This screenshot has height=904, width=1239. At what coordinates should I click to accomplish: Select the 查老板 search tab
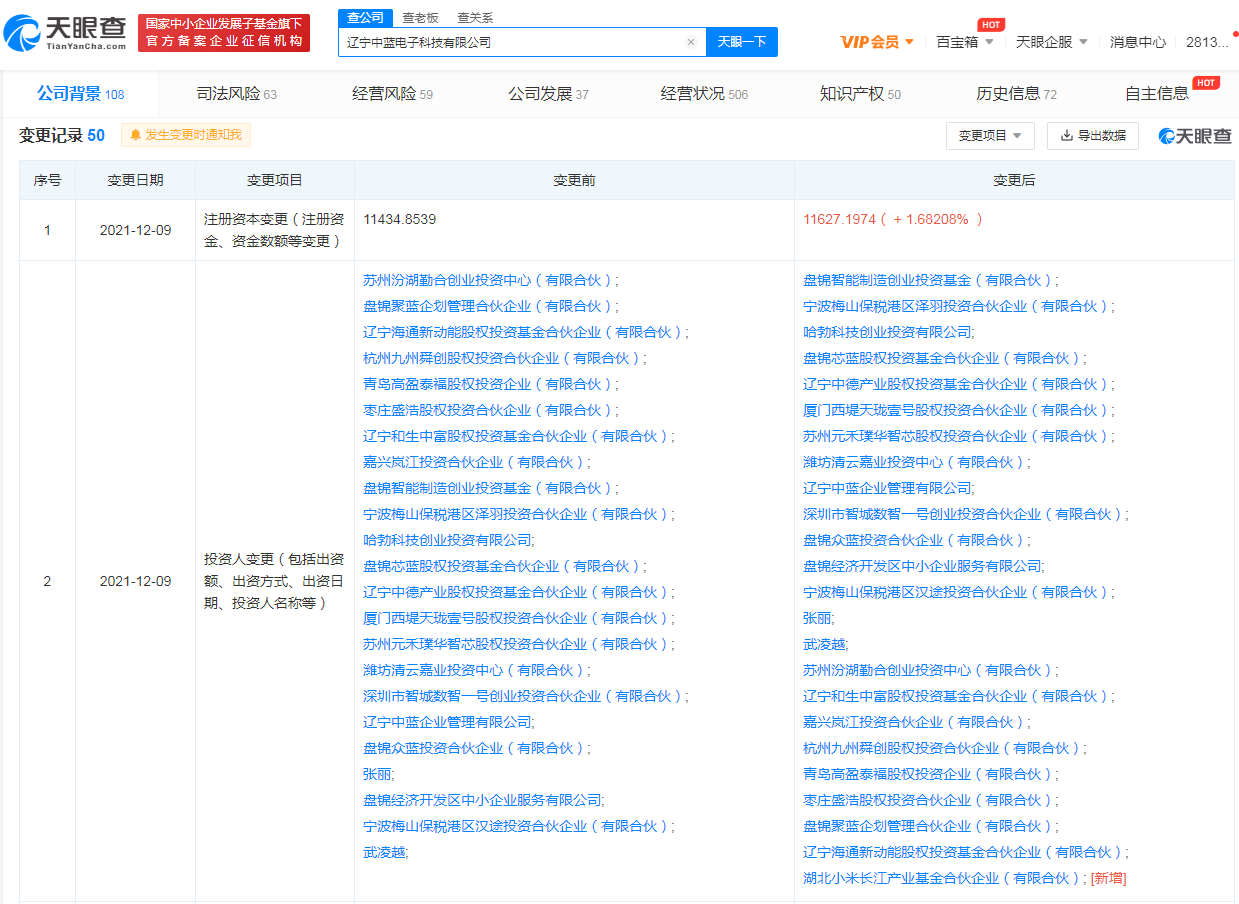(420, 18)
